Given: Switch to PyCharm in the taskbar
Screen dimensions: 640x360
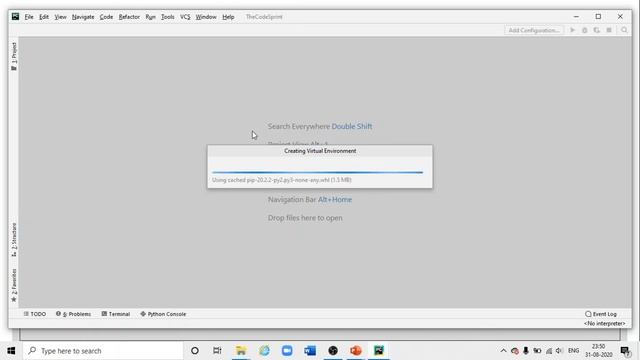Looking at the screenshot, I should pyautogui.click(x=379, y=351).
